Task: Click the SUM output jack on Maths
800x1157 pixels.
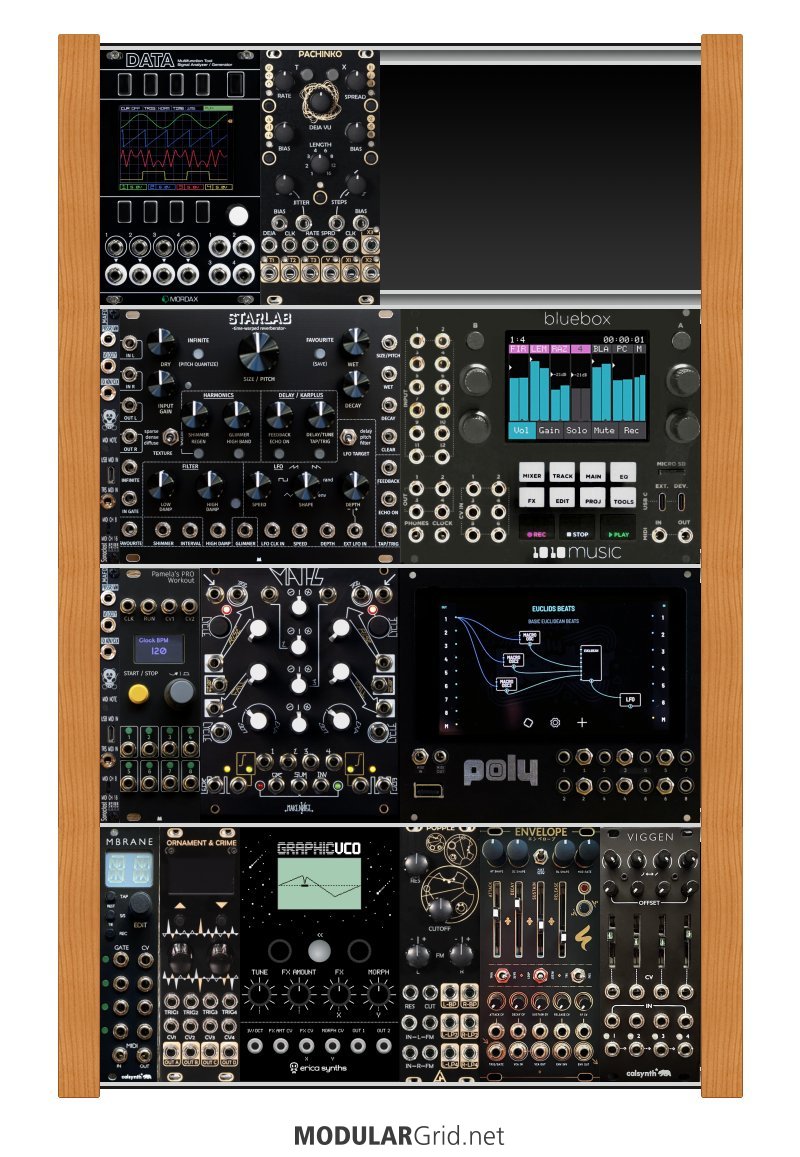Action: pyautogui.click(x=299, y=785)
